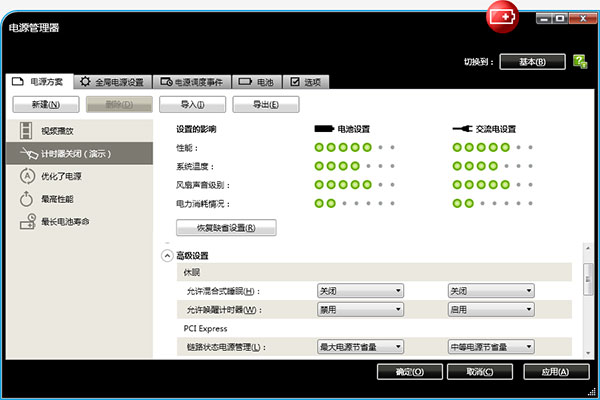Switch to basic mode via 基本 button

[x=533, y=62]
